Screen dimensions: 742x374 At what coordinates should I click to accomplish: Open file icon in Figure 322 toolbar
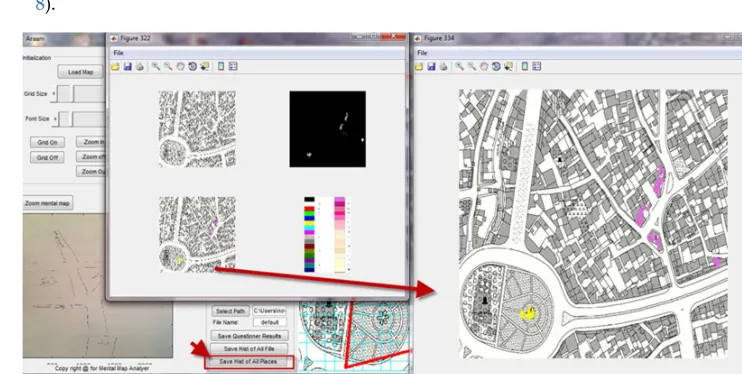coord(115,67)
